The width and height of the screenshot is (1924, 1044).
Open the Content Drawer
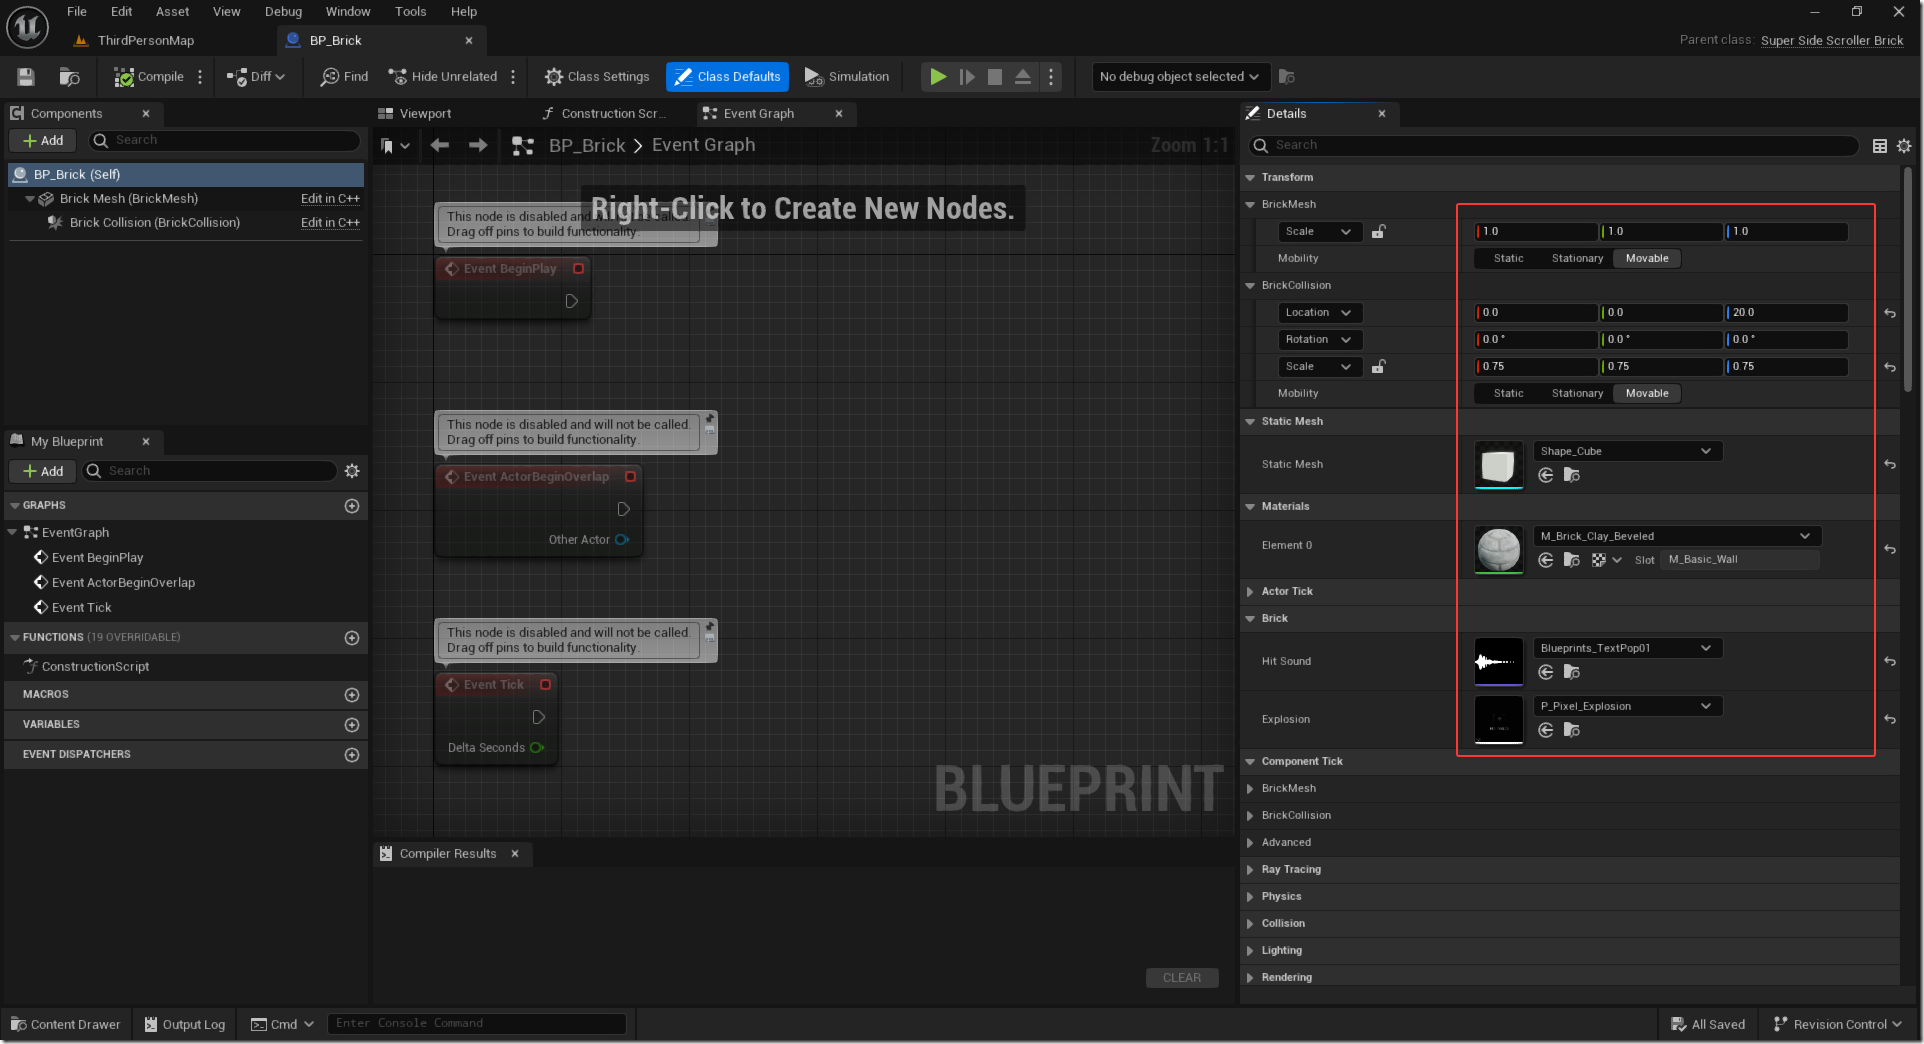point(66,1025)
